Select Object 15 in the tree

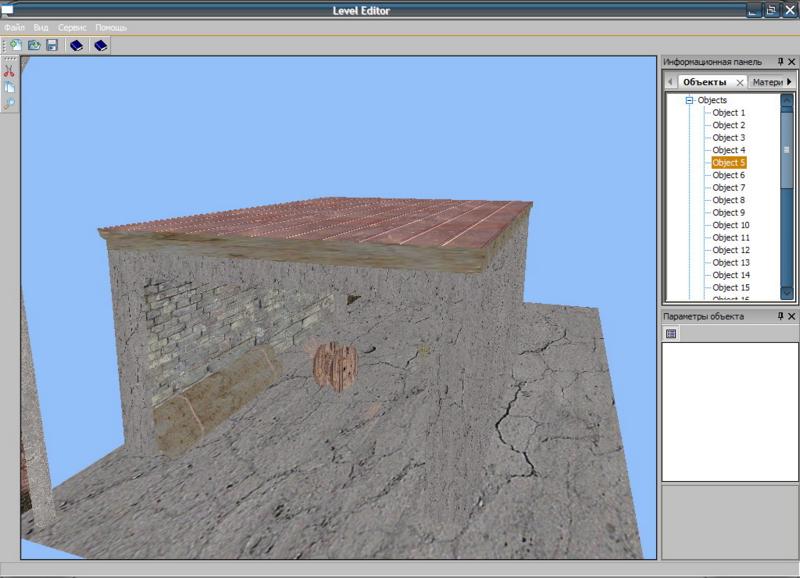pyautogui.click(x=731, y=288)
